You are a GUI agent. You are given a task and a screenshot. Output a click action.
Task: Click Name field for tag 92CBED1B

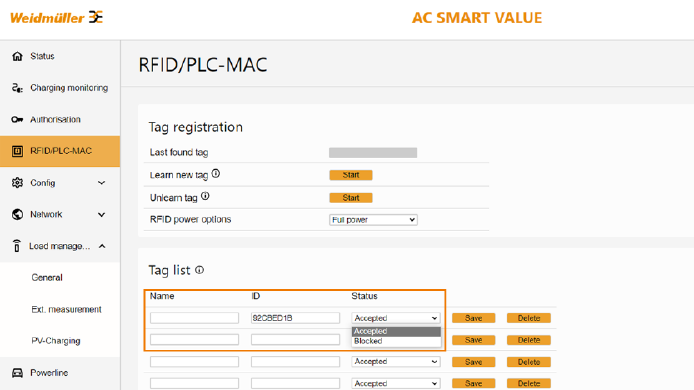[x=194, y=318]
